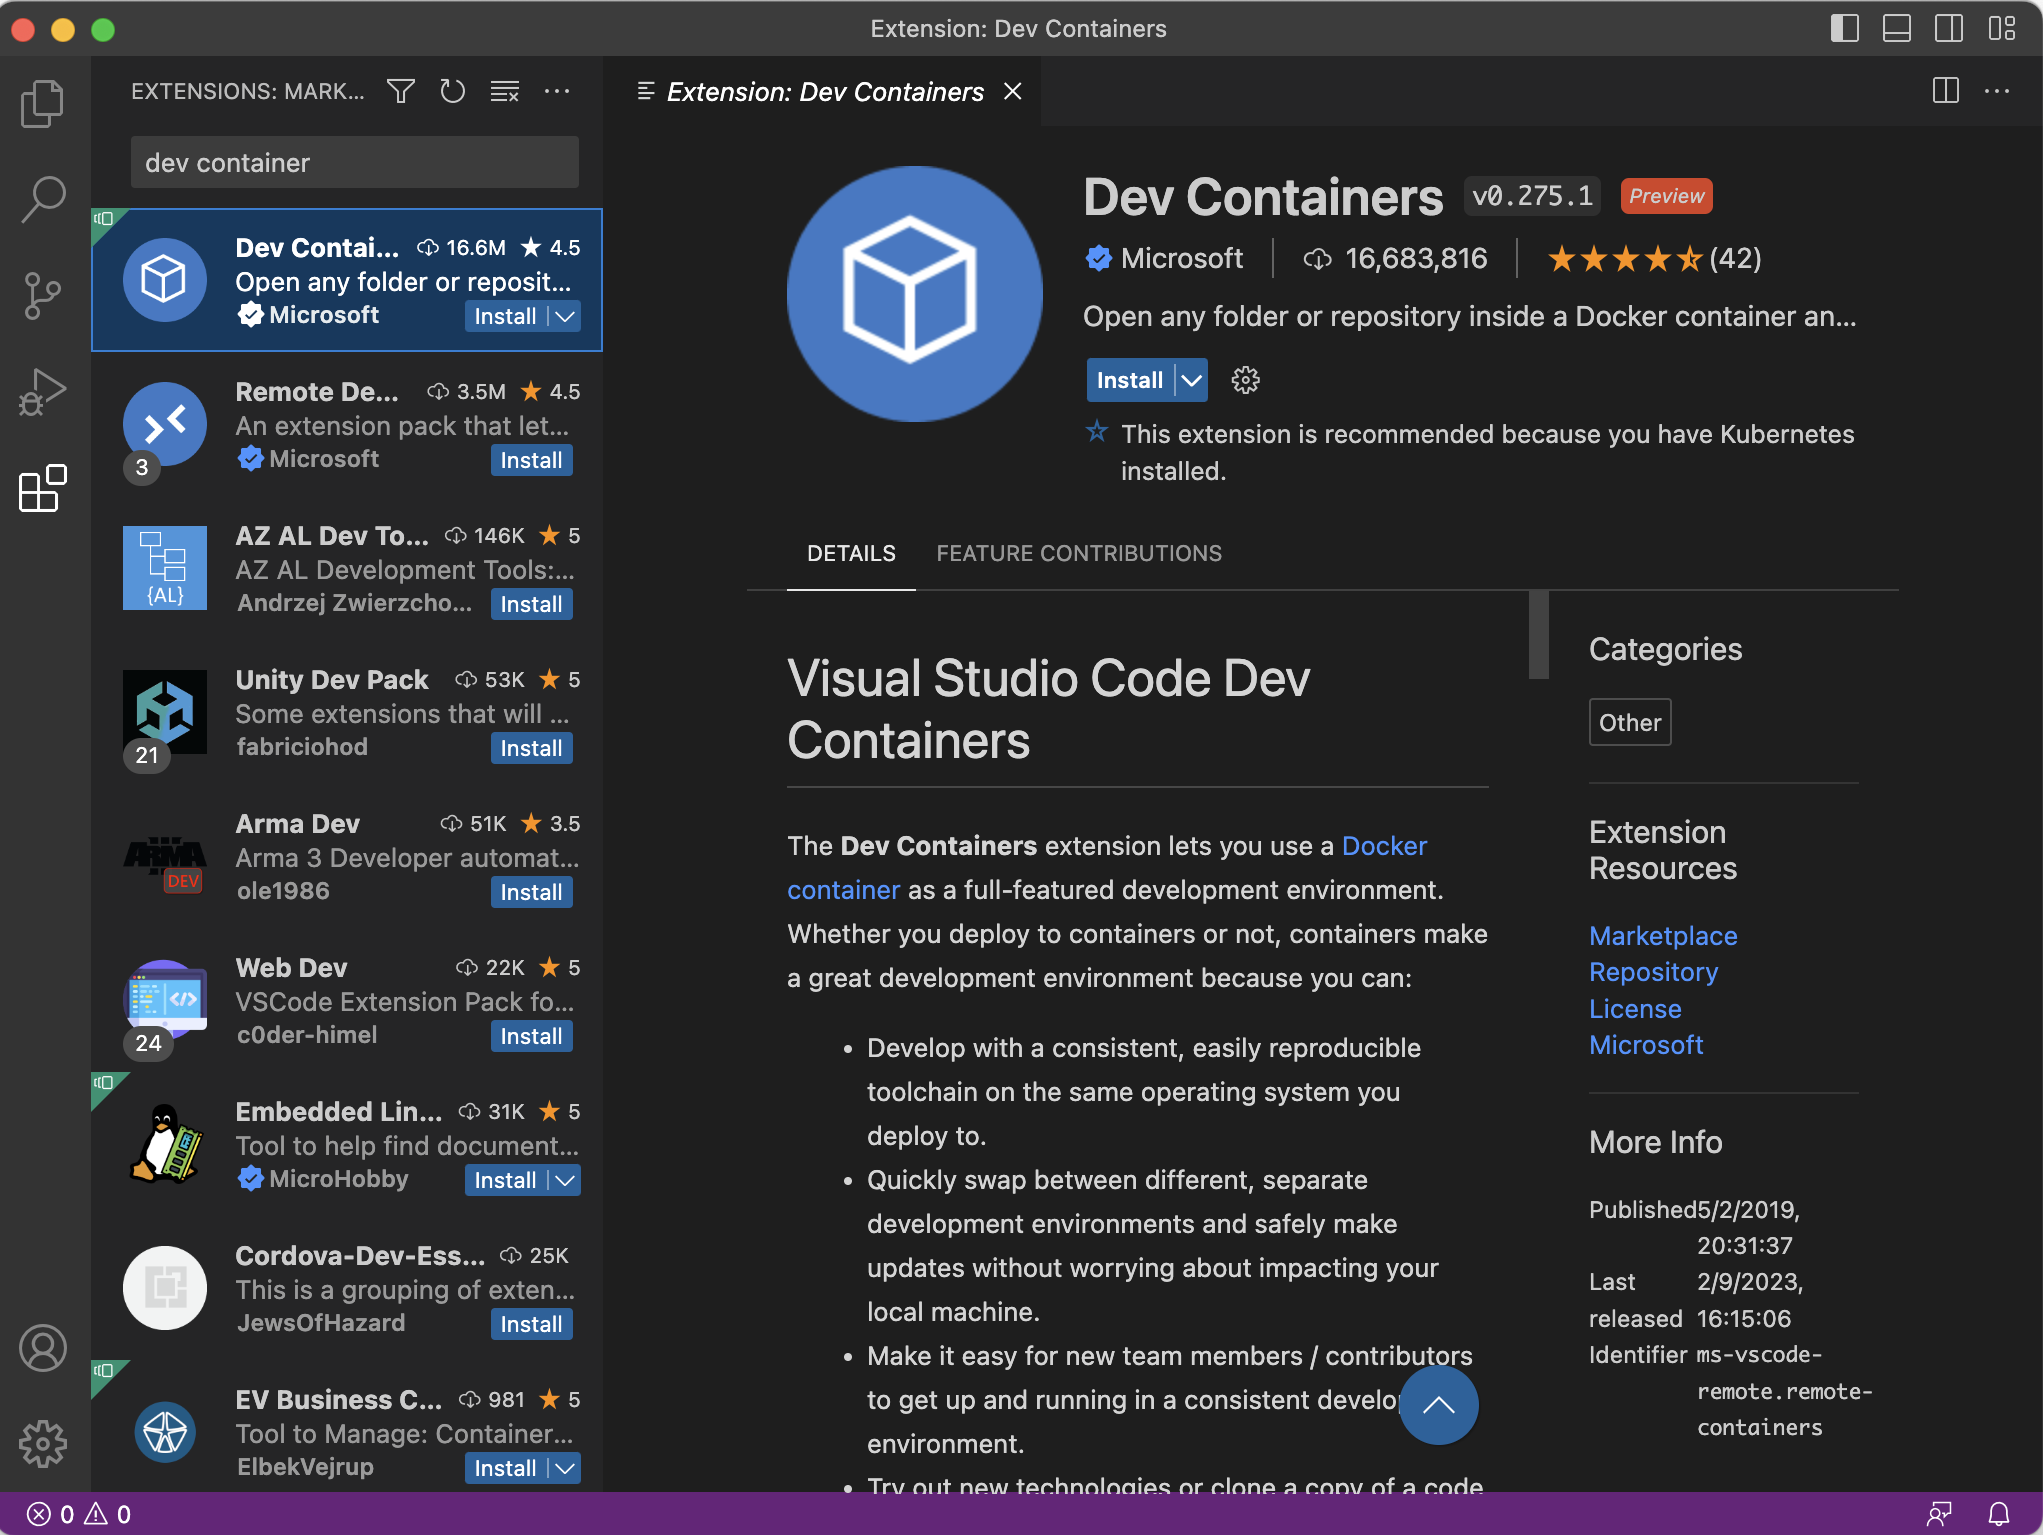Viewport: 2043px width, 1535px height.
Task: Open the Manage gear in the activity bar
Action: click(x=42, y=1443)
